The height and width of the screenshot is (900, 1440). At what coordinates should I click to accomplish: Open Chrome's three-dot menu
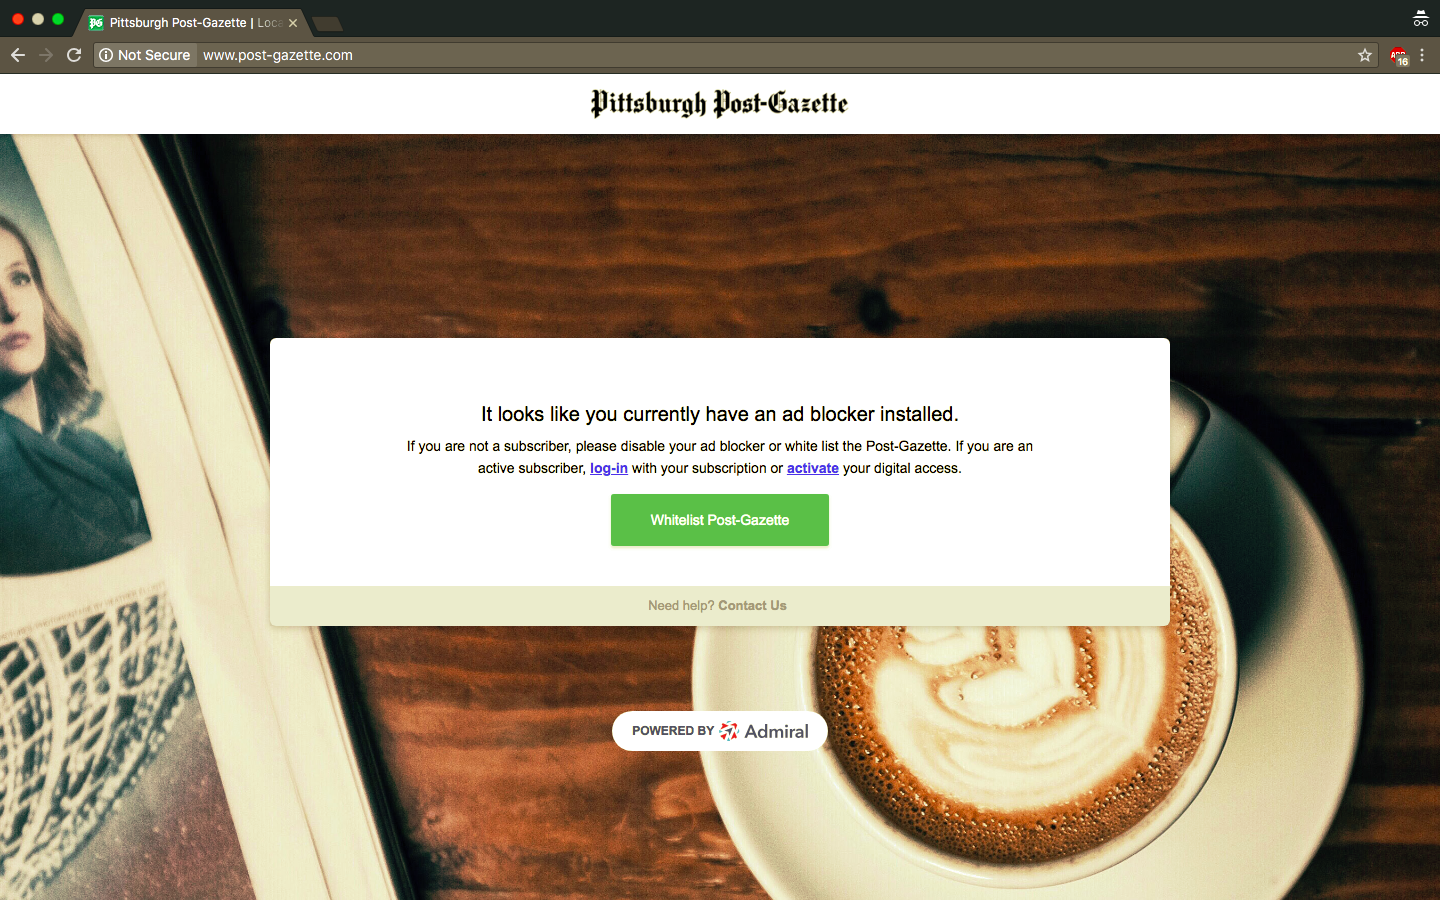1422,55
